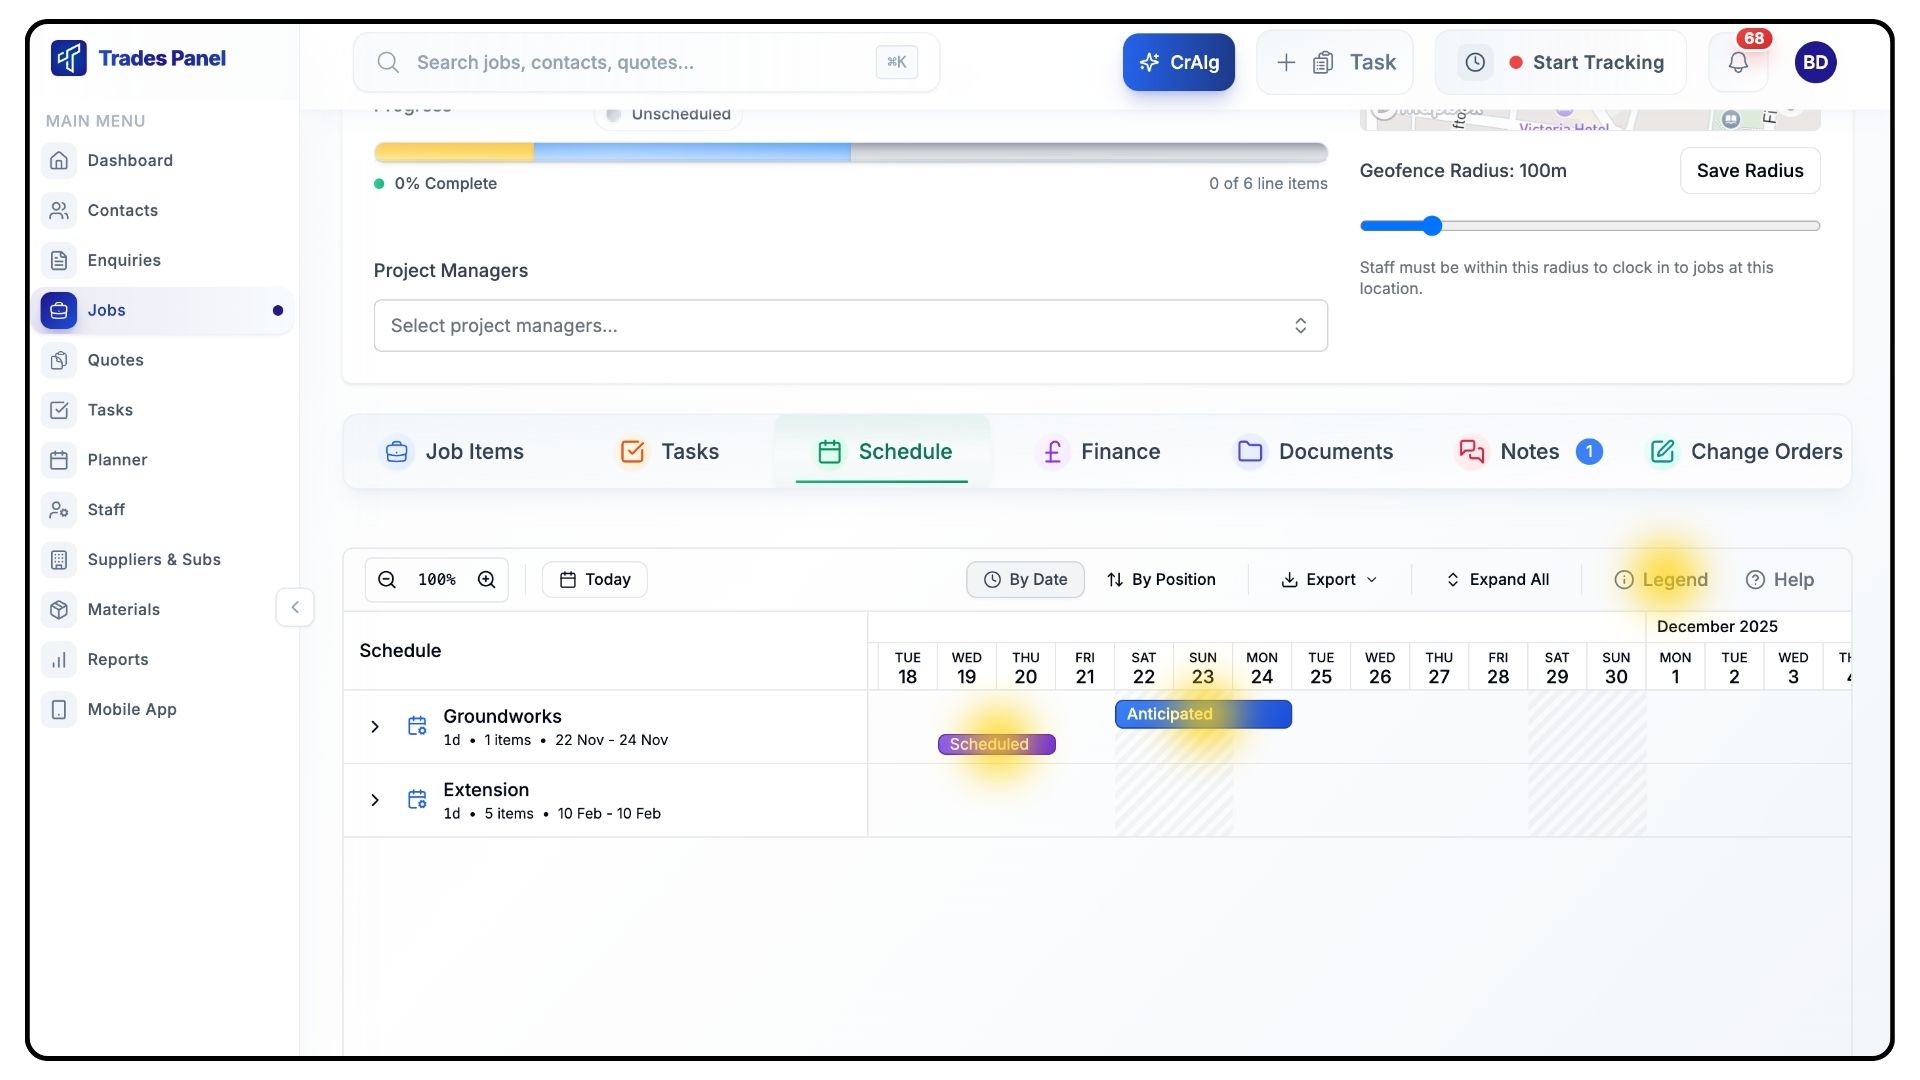Click the BD user avatar
The image size is (1920, 1080).
(x=1815, y=62)
